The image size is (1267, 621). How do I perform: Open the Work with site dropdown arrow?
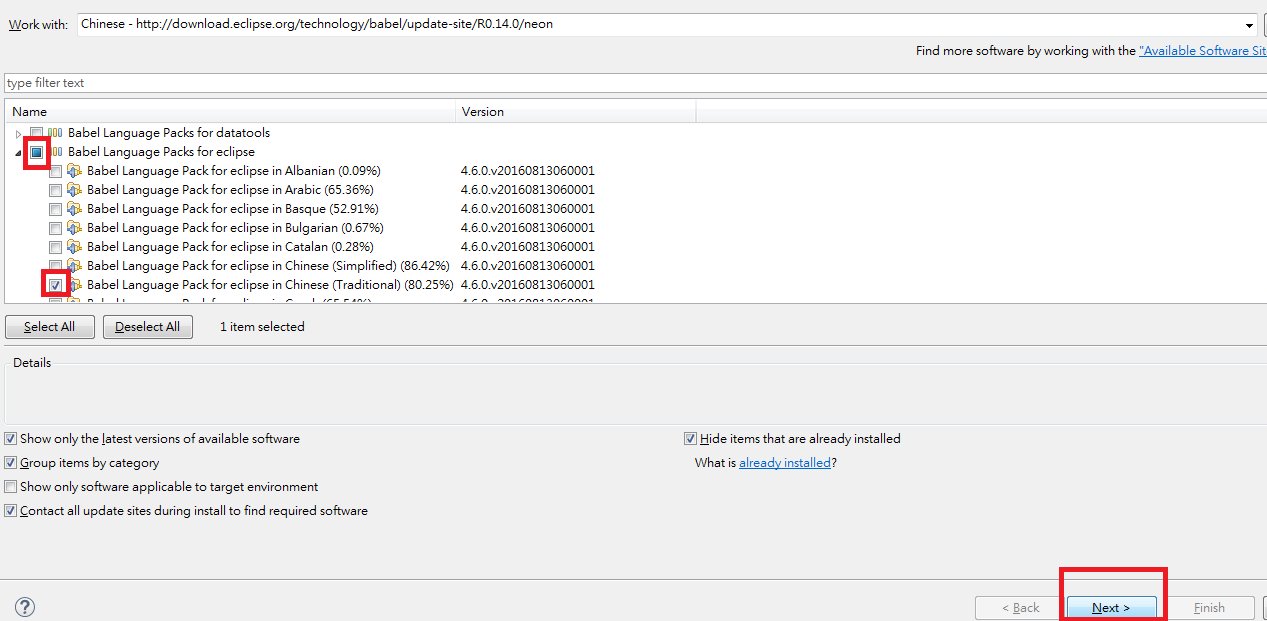point(1250,25)
